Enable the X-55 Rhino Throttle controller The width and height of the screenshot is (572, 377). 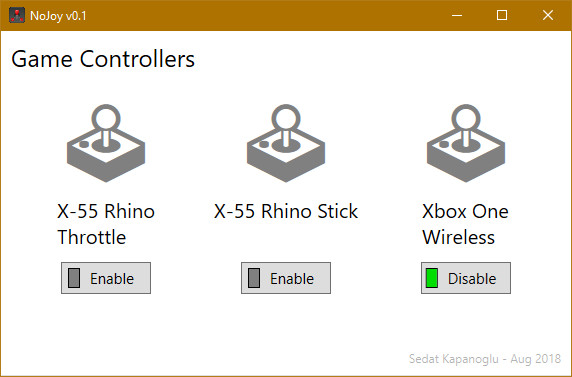tap(106, 278)
